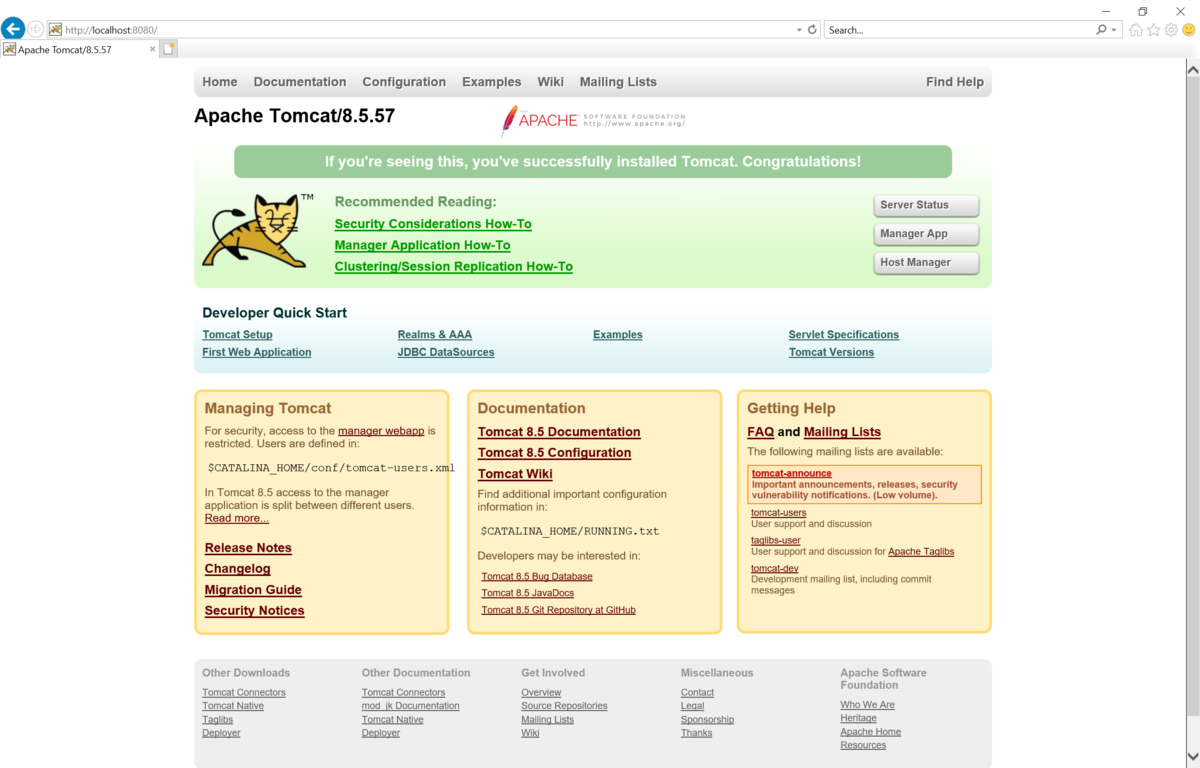Open Tomcat 8.5 Git Repository at GitHub
Image resolution: width=1200 pixels, height=768 pixels.
pyautogui.click(x=558, y=610)
